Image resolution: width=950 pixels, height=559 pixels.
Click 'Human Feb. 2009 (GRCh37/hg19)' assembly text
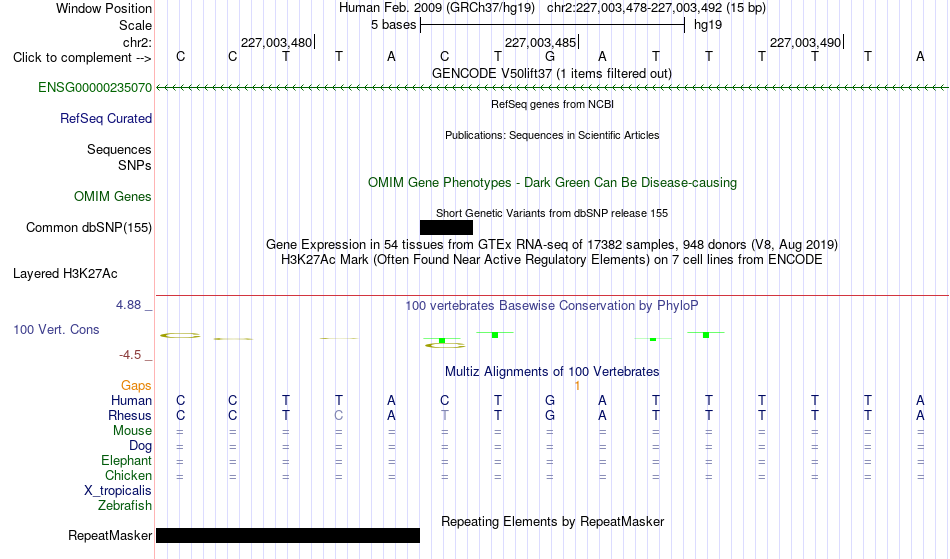(437, 8)
